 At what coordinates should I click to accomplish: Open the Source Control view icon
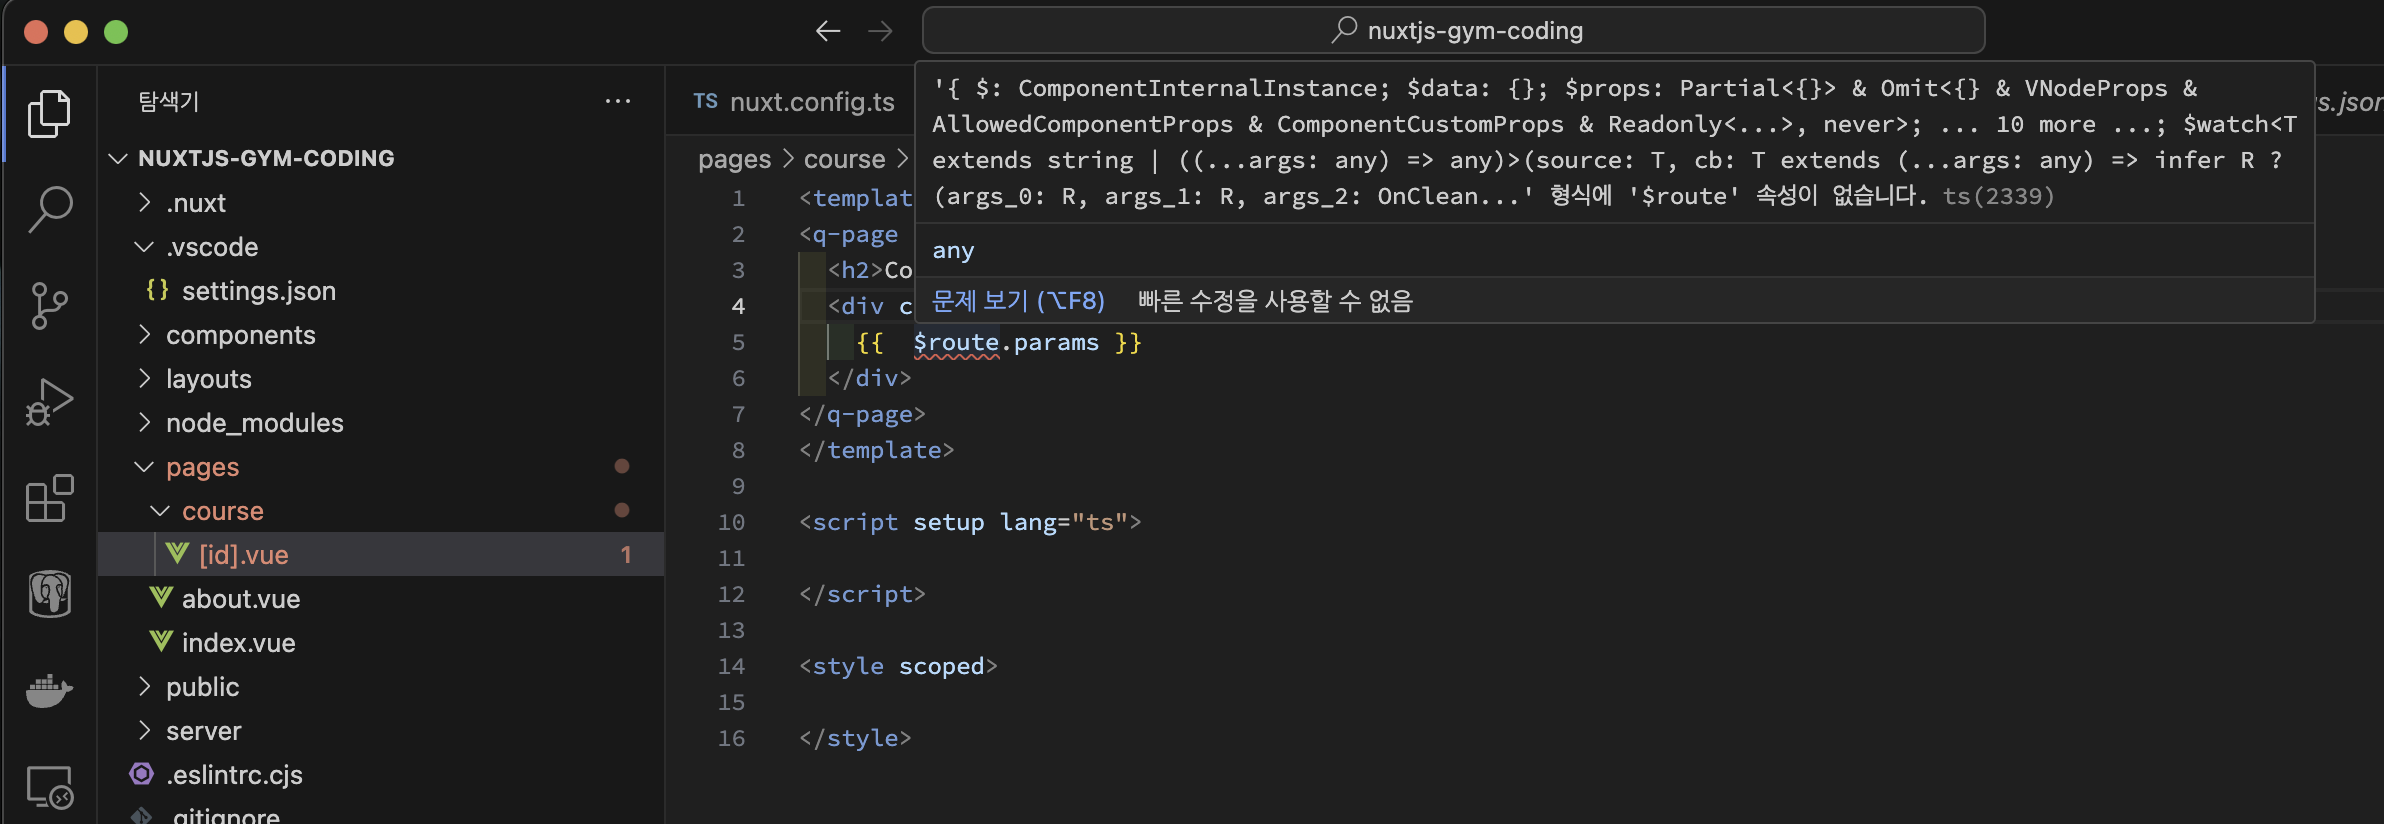click(x=49, y=306)
